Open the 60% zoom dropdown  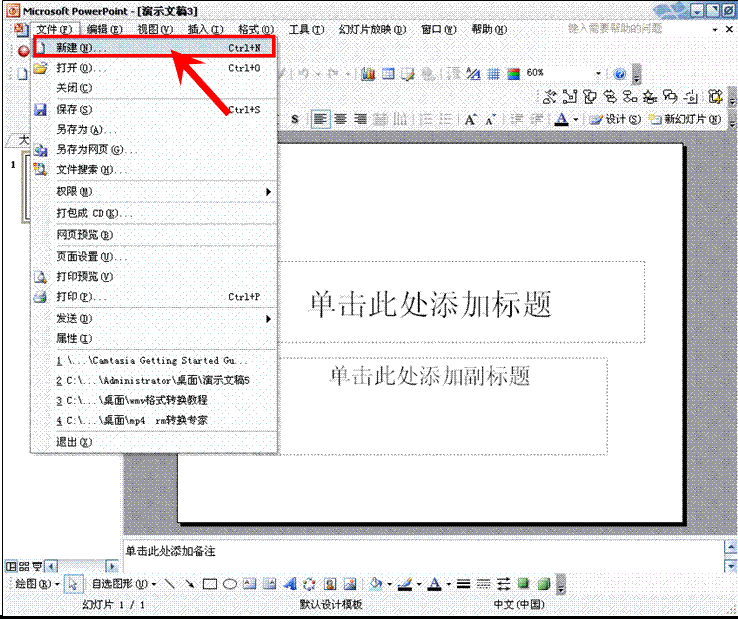598,73
